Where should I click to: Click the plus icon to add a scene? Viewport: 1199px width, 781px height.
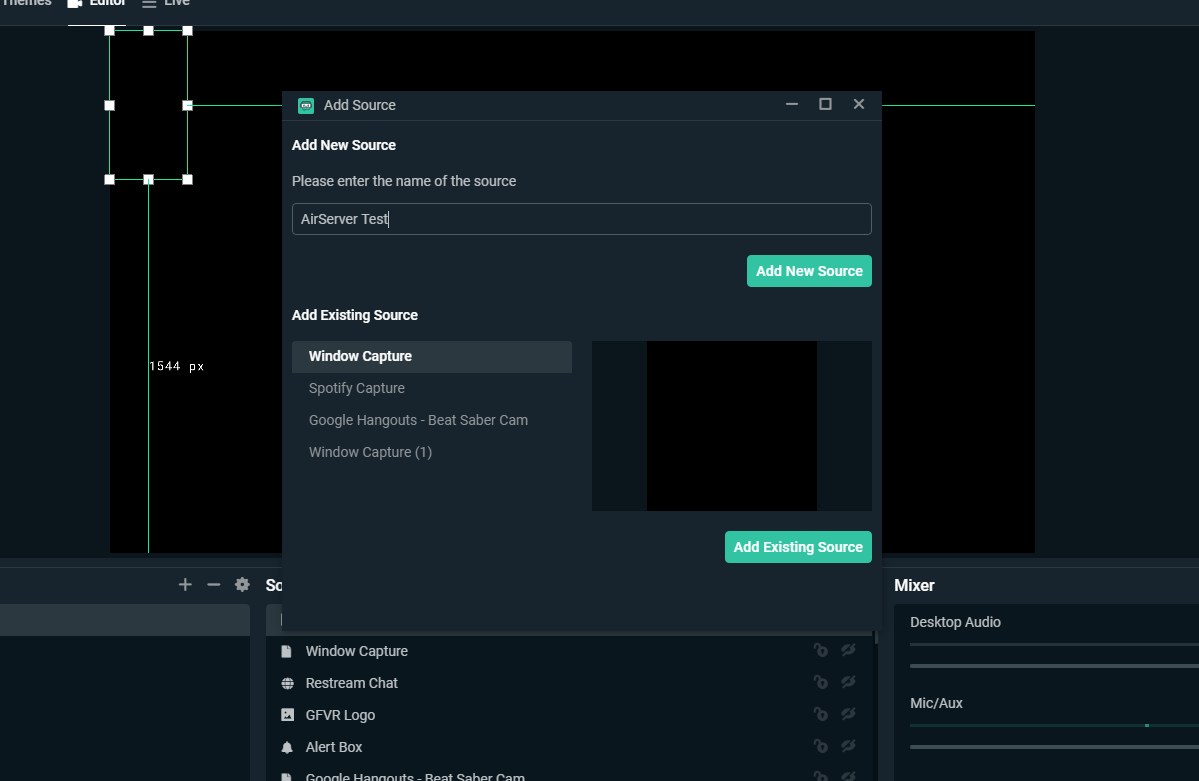(185, 584)
